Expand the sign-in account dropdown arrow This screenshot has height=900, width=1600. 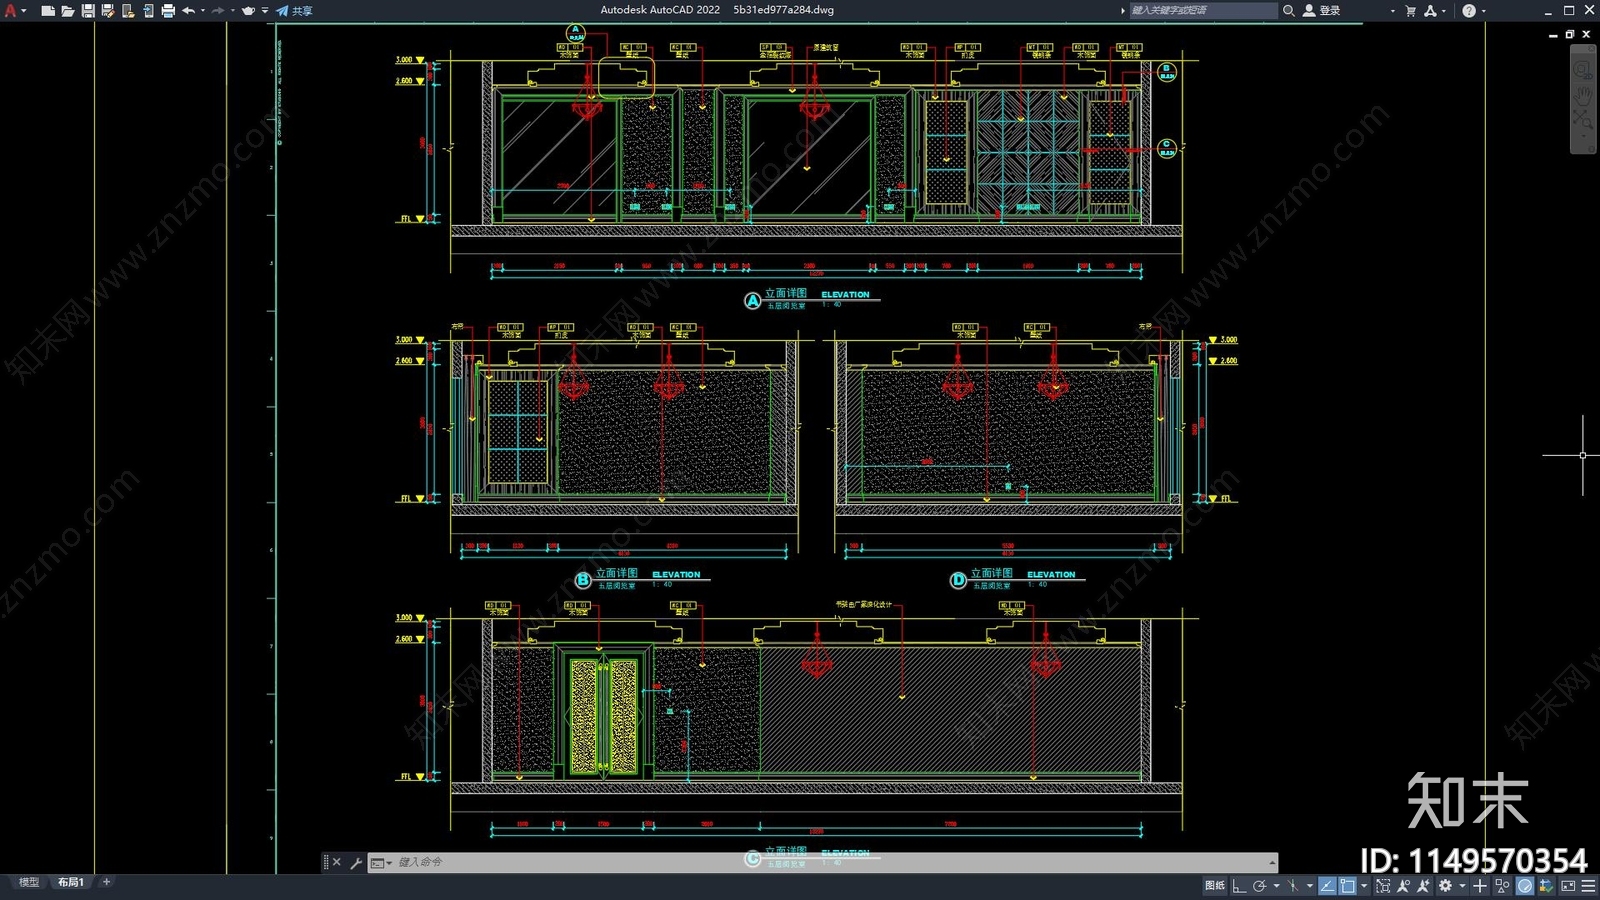(1392, 10)
